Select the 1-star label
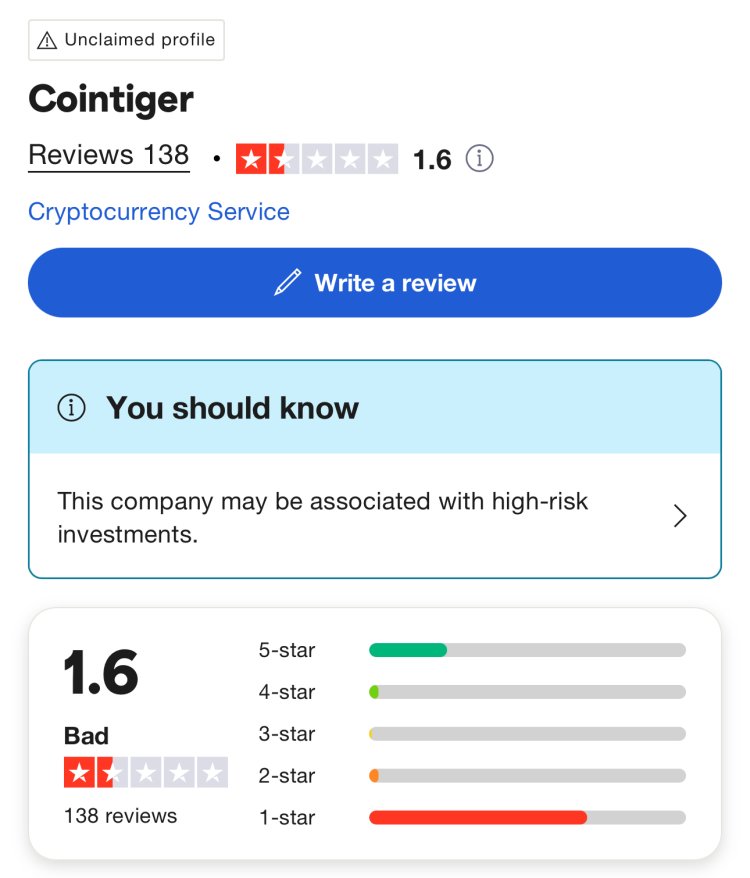The image size is (750, 878). coord(287,818)
